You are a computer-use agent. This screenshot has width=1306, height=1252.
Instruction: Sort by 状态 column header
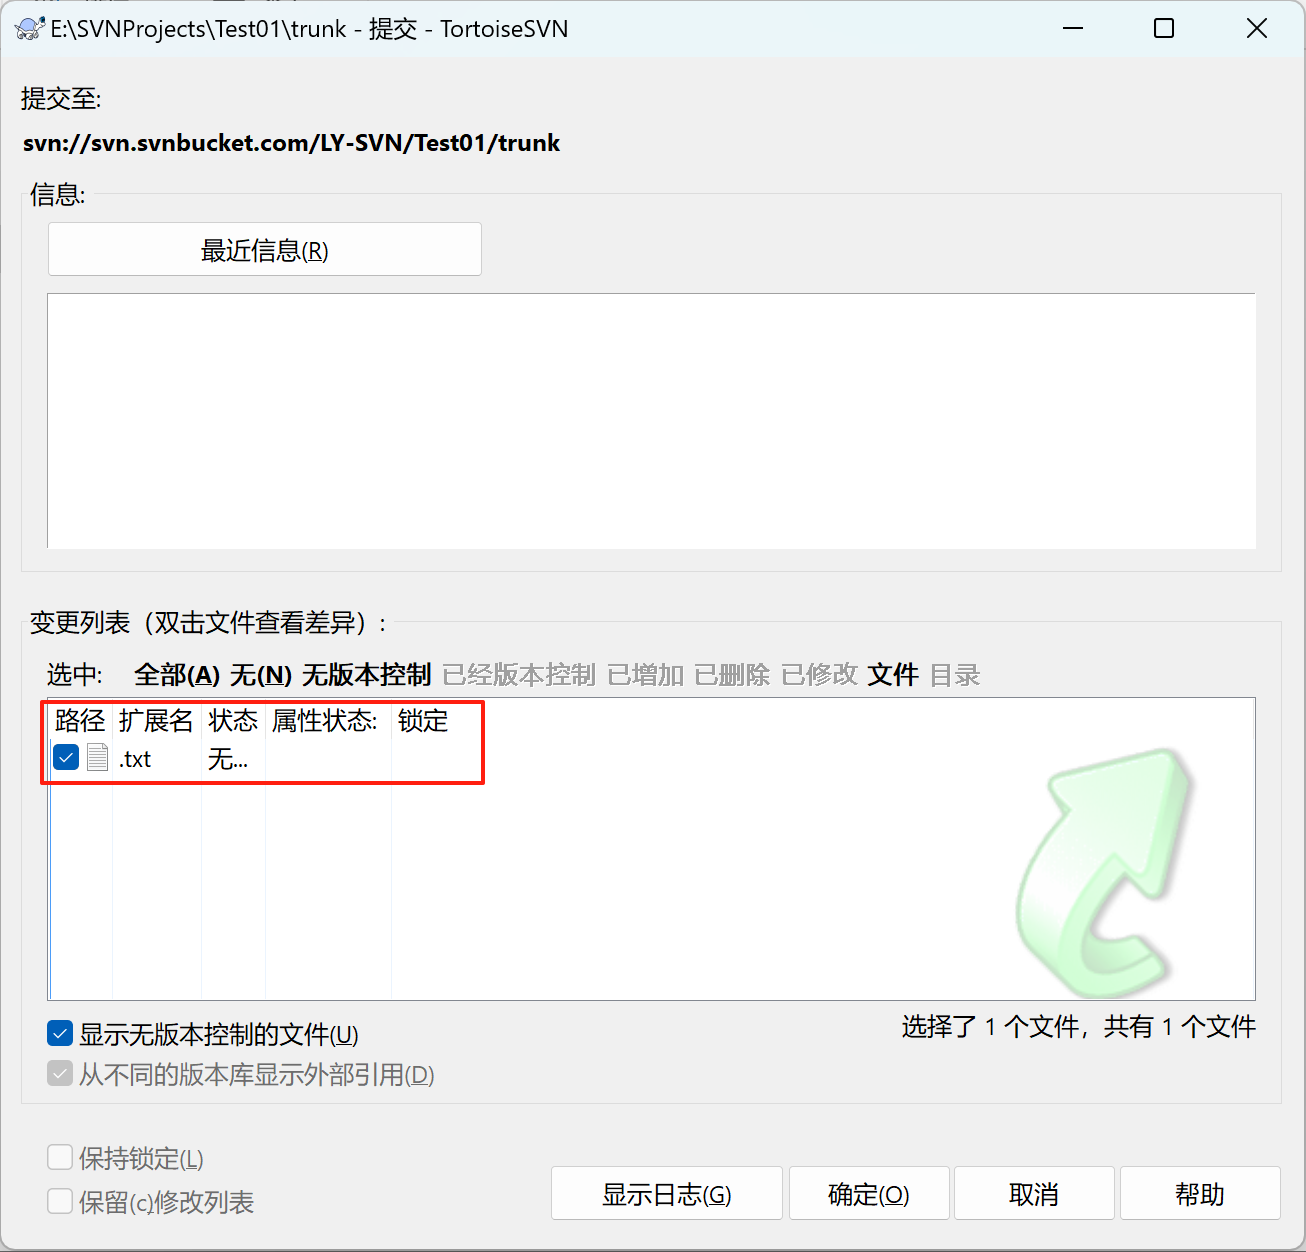pos(233,720)
